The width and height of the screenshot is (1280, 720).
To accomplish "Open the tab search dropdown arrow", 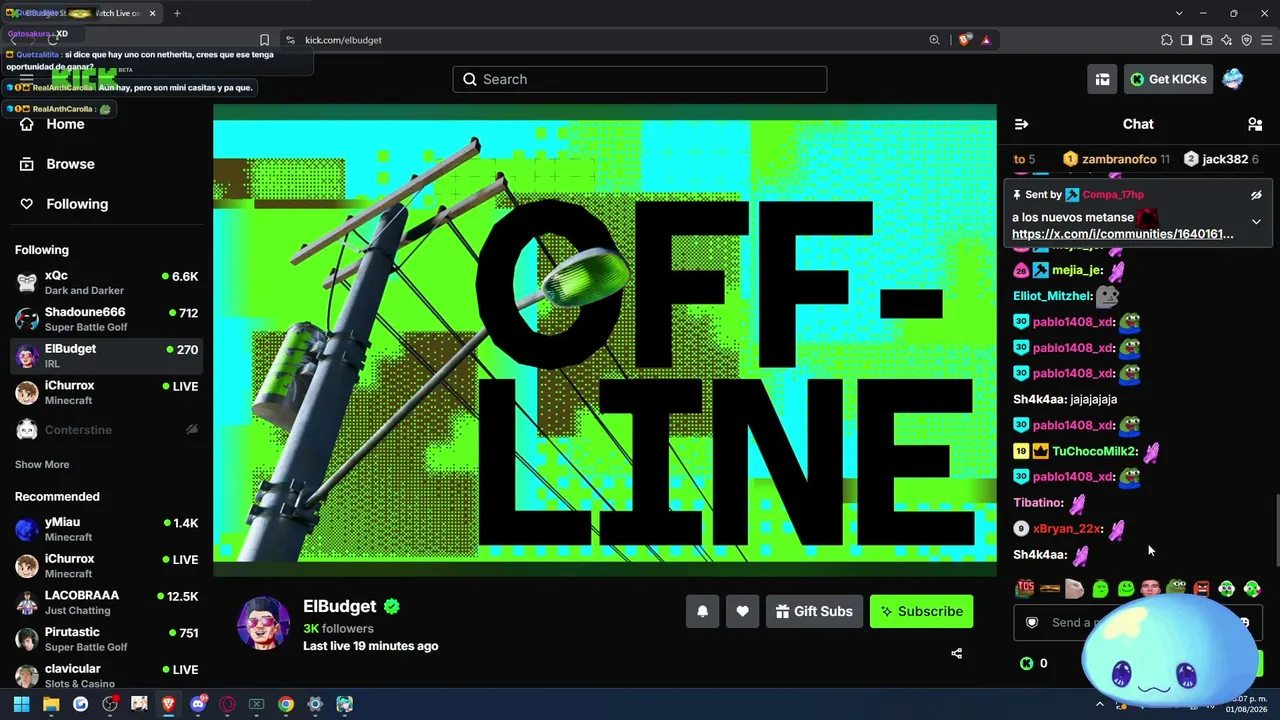I will 1179,13.
